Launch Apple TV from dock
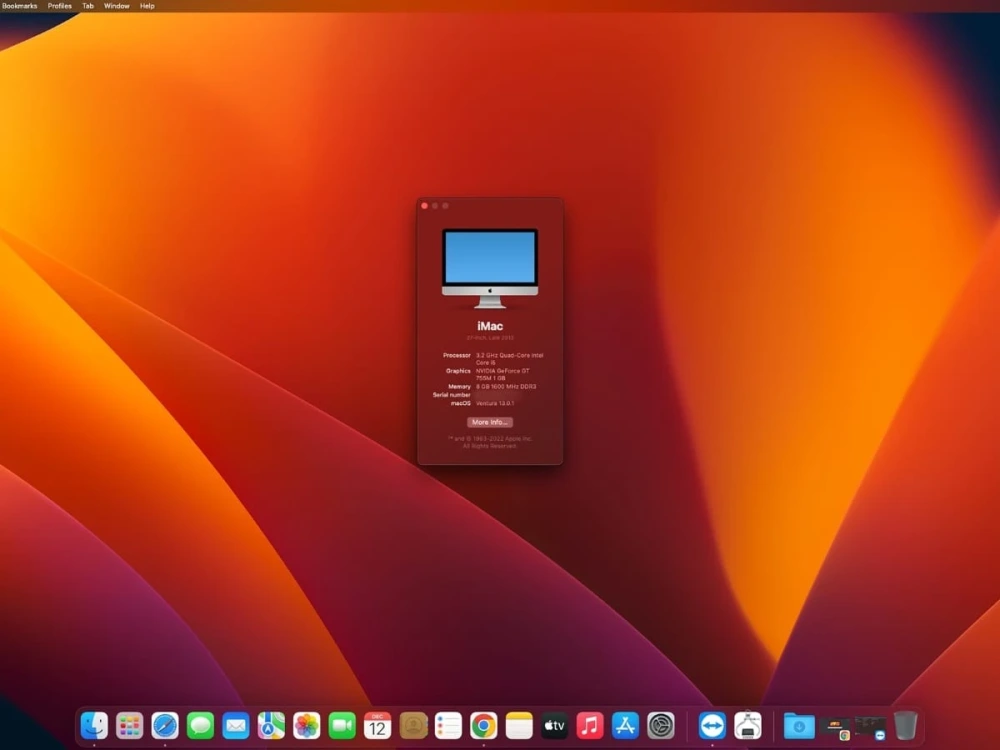Screen dimensions: 1000x750 point(555,725)
